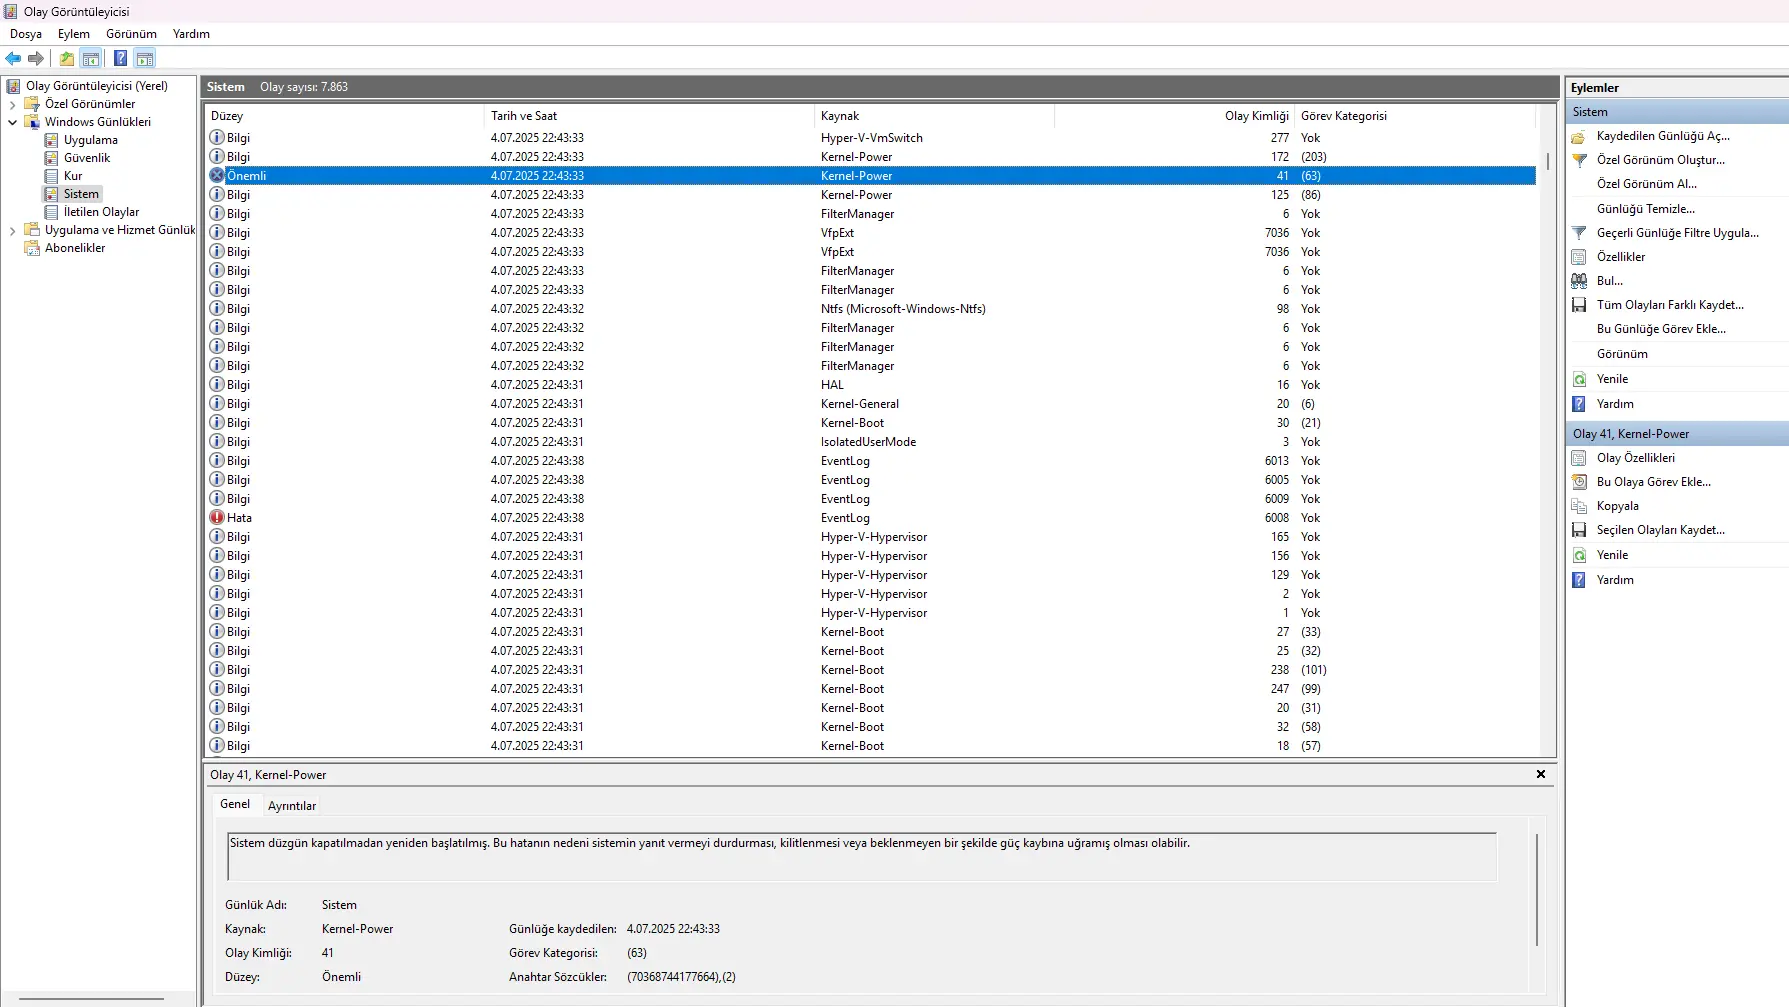Click the blue Help question mark toolbar icon
The image size is (1789, 1007).
pos(120,59)
